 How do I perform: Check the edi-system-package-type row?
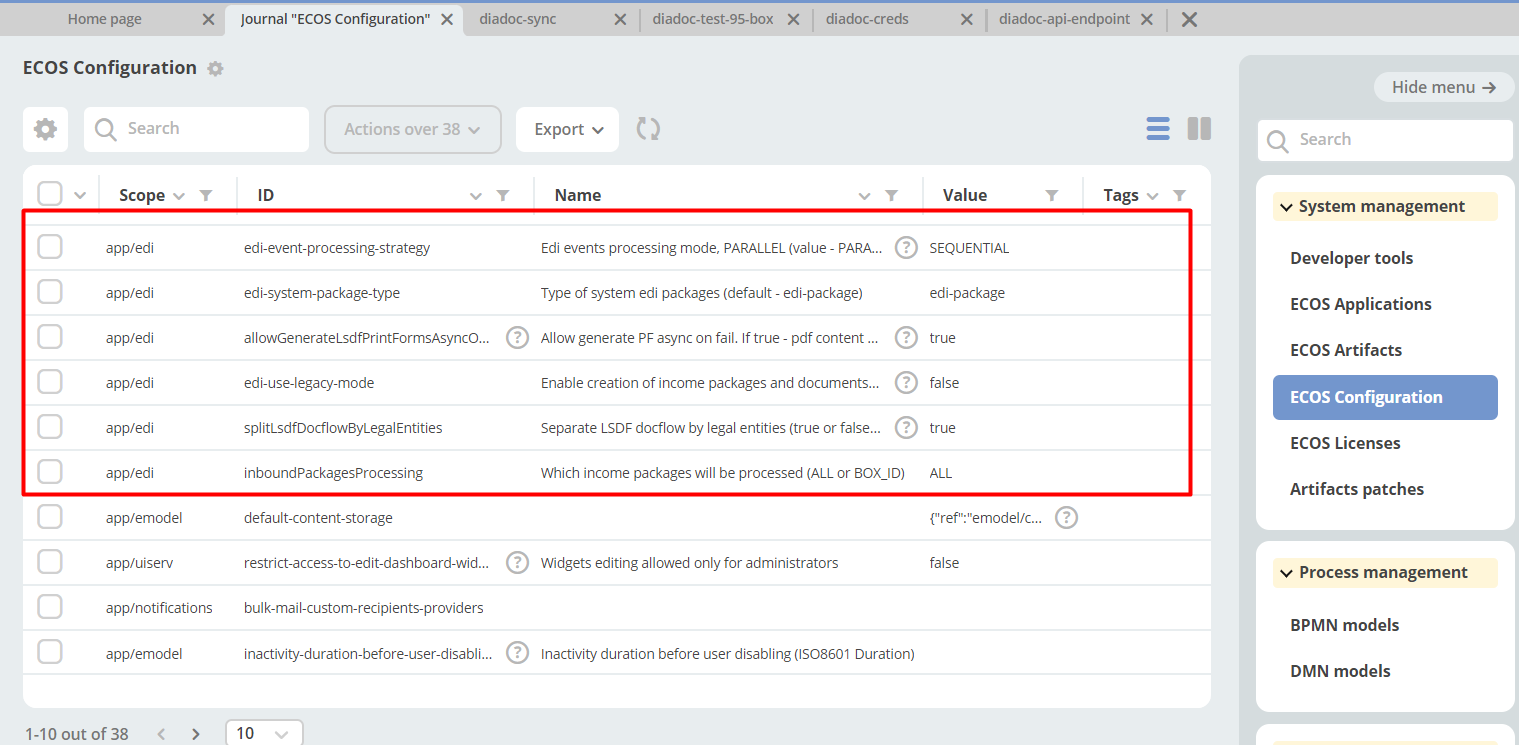[50, 292]
